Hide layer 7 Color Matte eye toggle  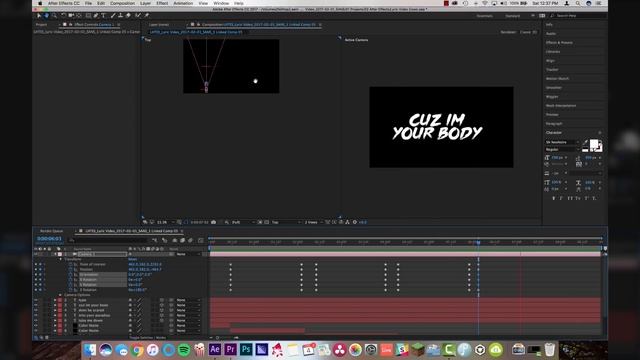(x=36, y=326)
